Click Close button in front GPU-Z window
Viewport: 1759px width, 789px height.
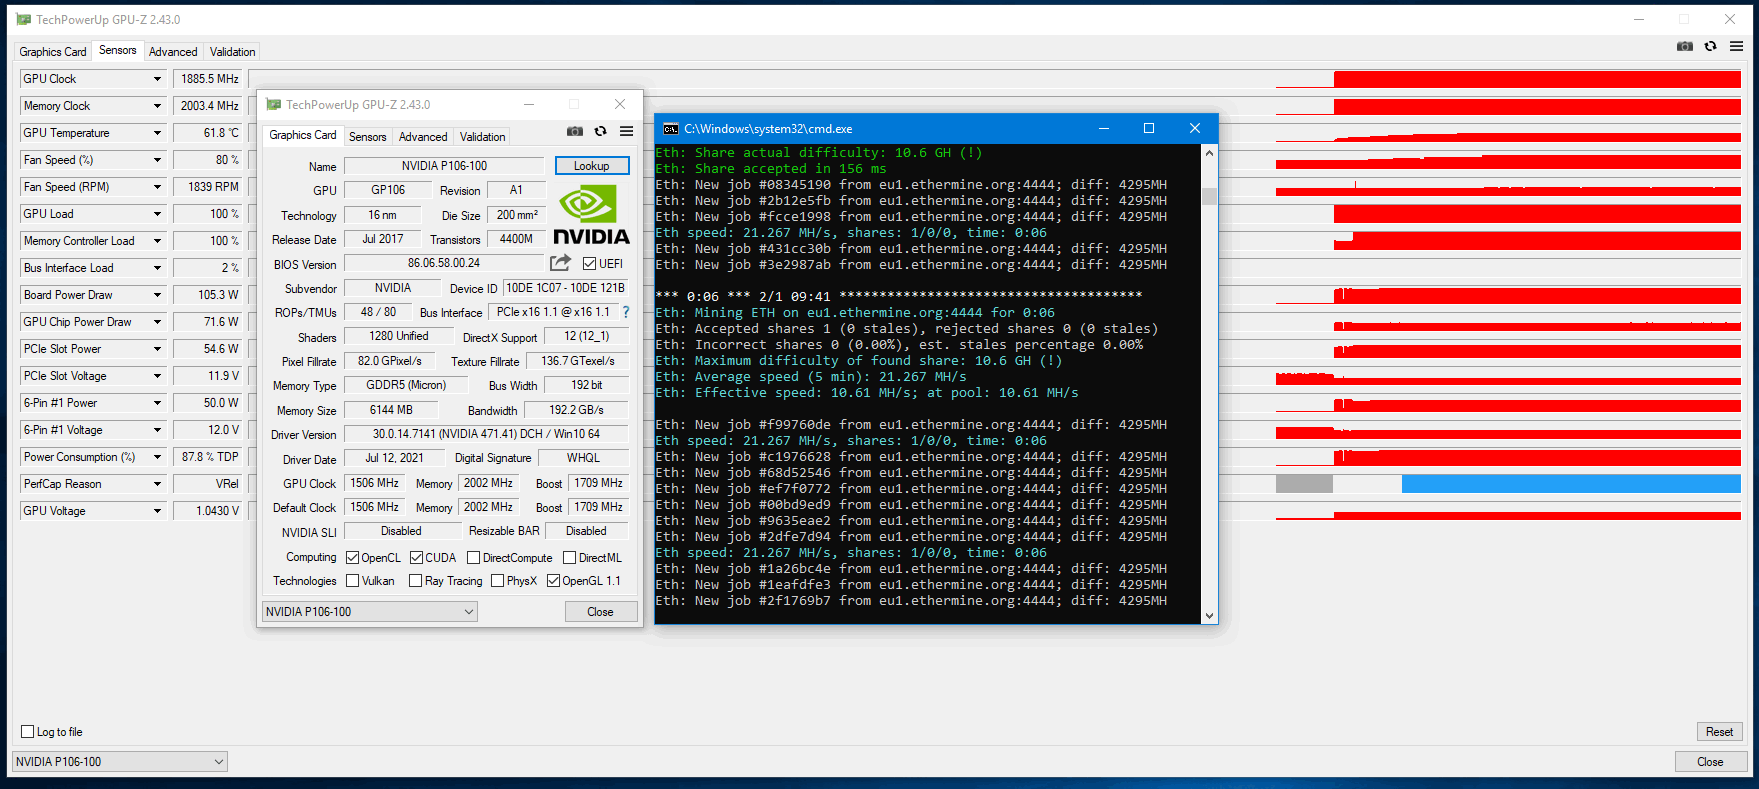(x=600, y=611)
